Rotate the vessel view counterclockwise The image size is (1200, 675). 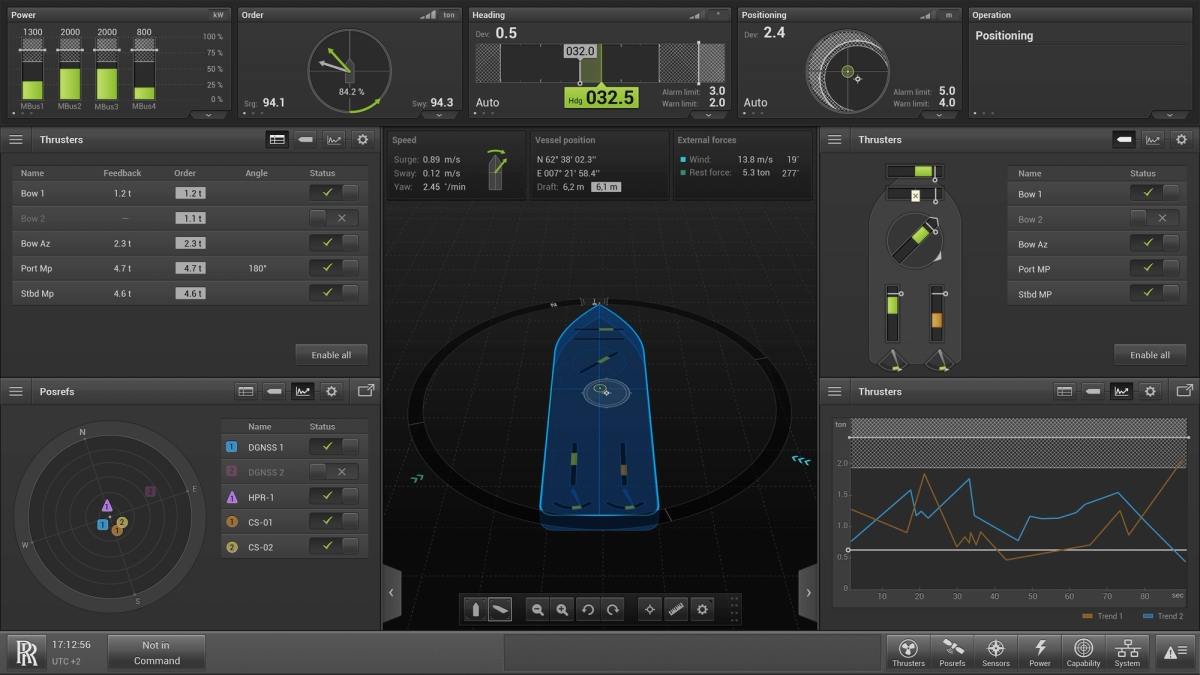pos(588,609)
